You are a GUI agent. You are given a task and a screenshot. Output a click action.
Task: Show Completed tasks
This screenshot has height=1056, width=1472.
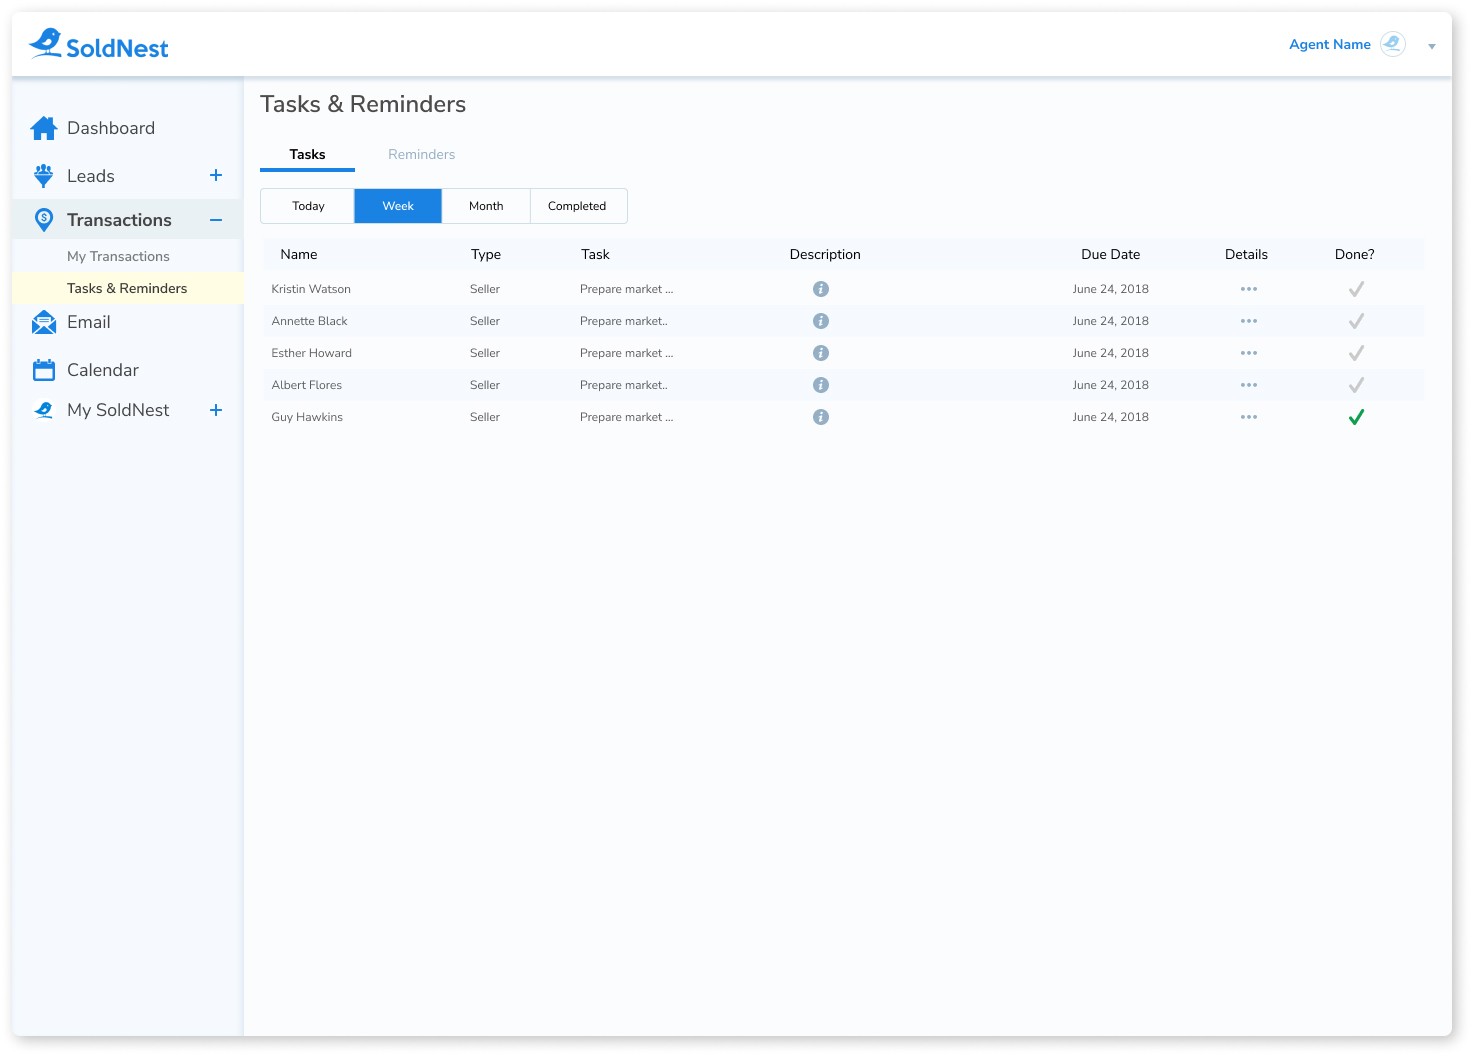[578, 206]
